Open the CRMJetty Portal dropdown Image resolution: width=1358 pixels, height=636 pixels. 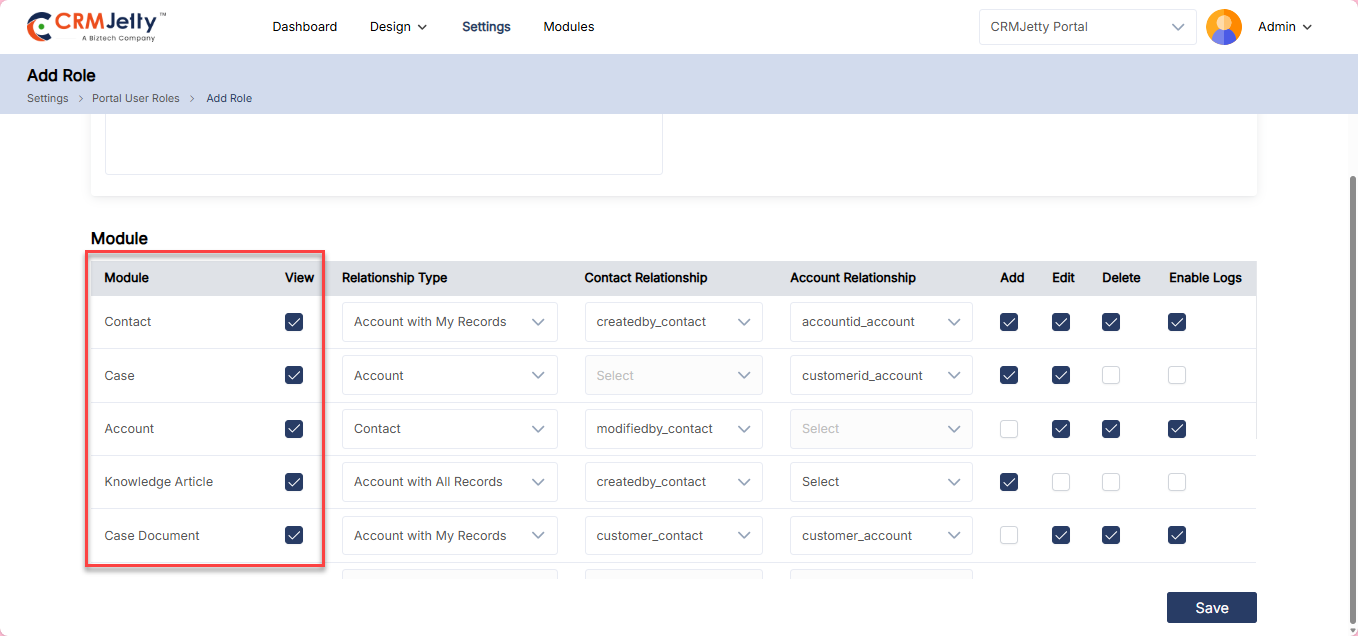click(x=1087, y=27)
